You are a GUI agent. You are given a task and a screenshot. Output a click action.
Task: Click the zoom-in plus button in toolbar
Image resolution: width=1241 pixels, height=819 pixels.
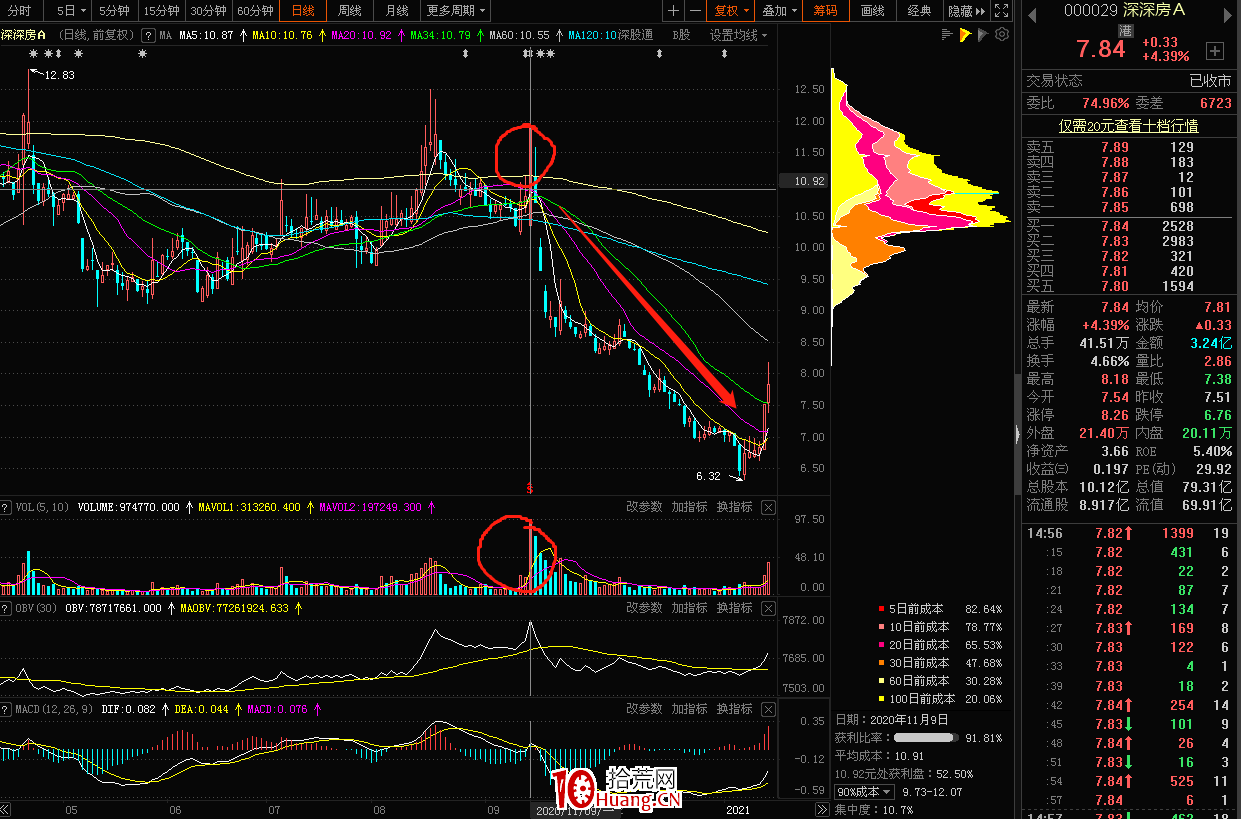click(x=674, y=11)
